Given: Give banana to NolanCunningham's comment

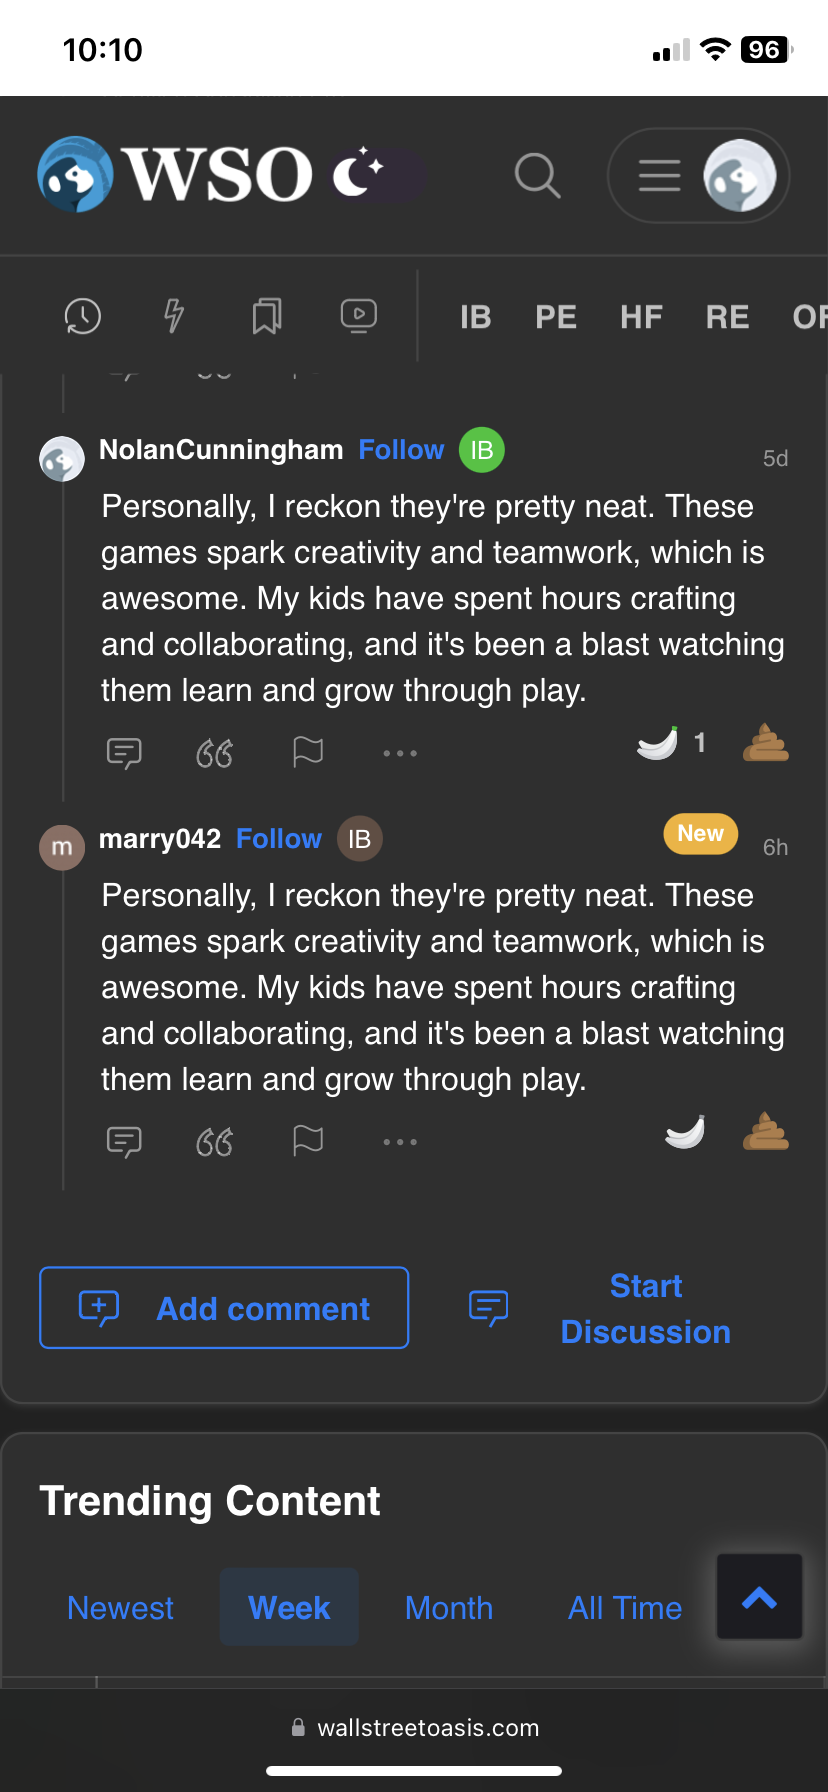Looking at the screenshot, I should tap(658, 743).
